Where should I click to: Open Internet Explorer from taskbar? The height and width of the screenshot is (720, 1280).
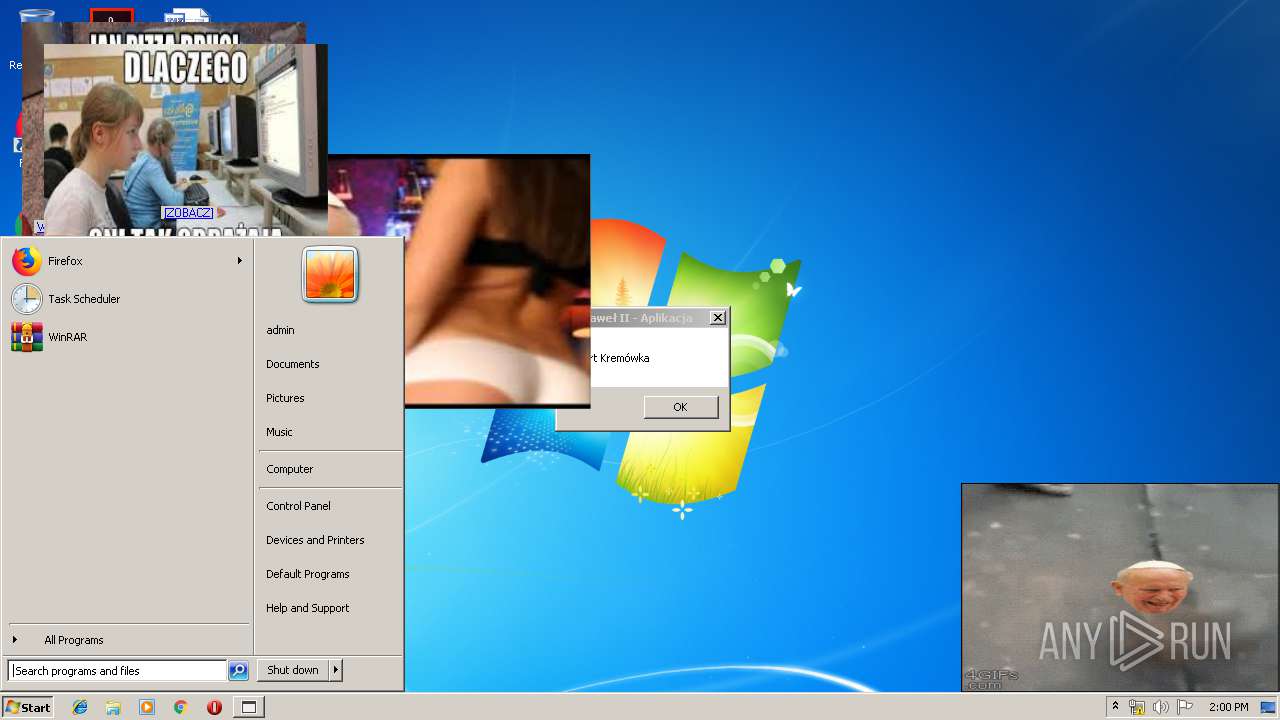[x=80, y=707]
